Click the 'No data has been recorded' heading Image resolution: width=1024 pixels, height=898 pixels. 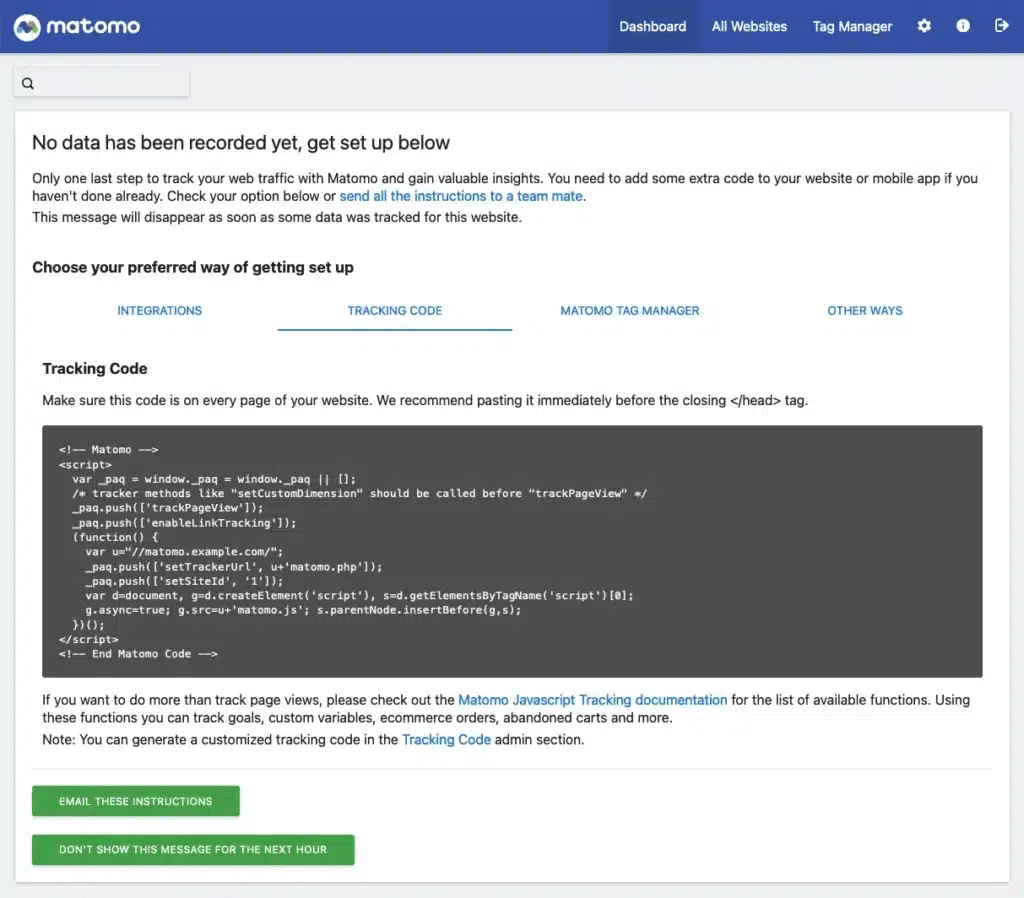[x=241, y=143]
